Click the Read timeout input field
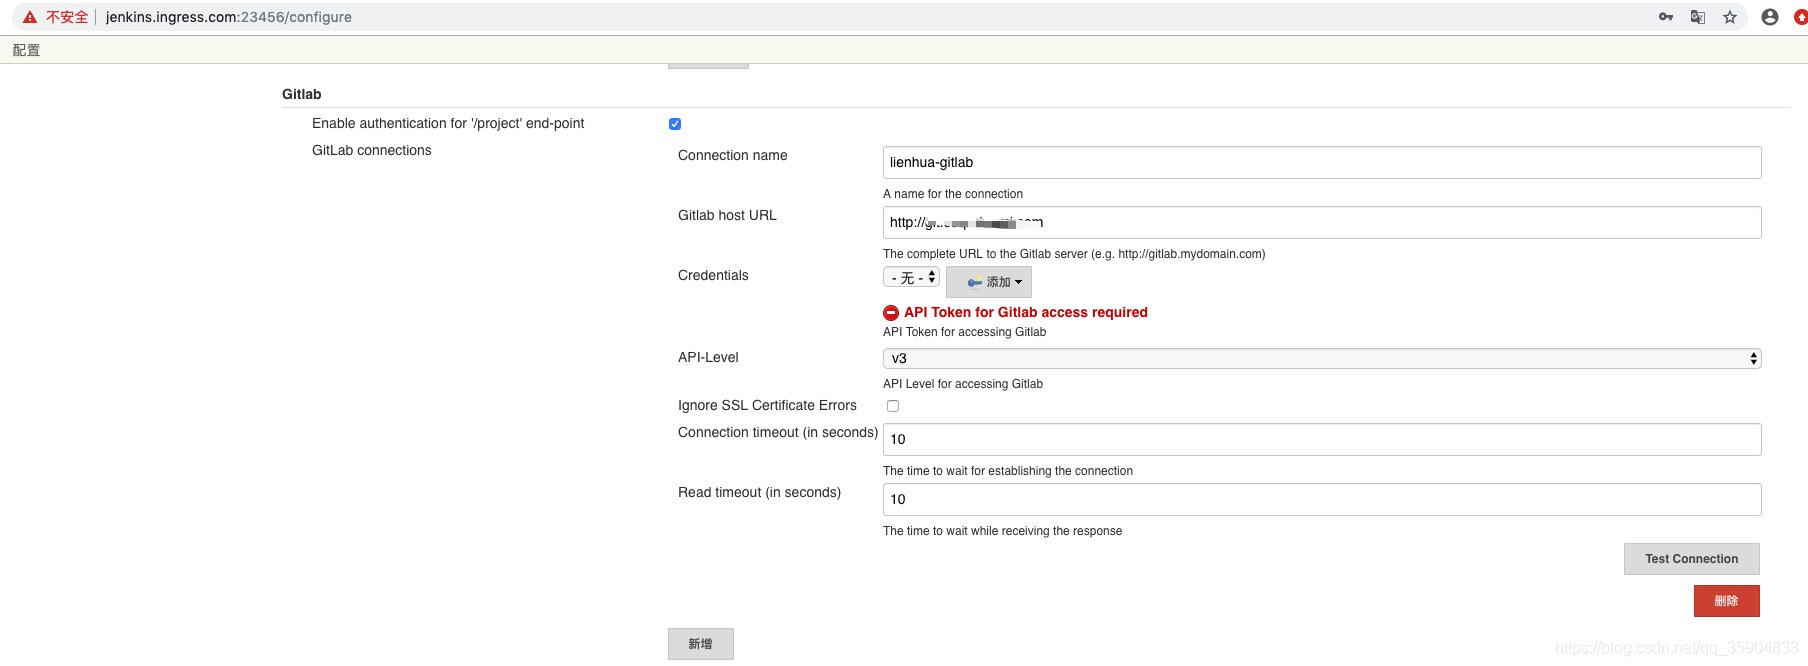Viewport: 1808px width, 666px height. coord(1322,500)
